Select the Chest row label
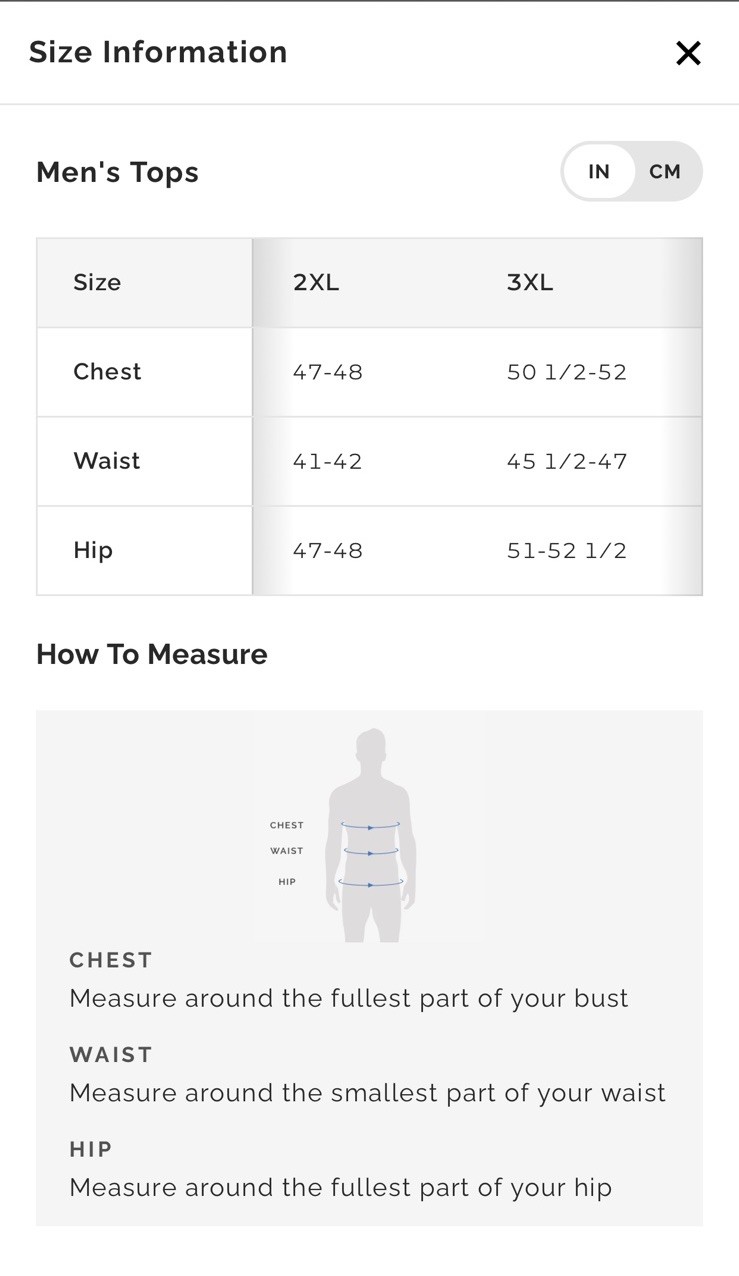This screenshot has width=739, height=1276. coord(107,372)
